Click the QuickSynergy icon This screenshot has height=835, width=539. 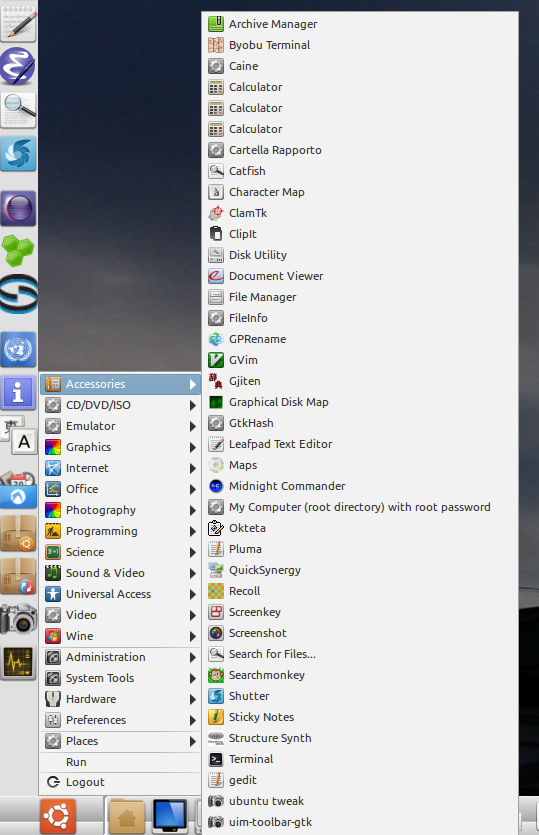click(x=216, y=570)
